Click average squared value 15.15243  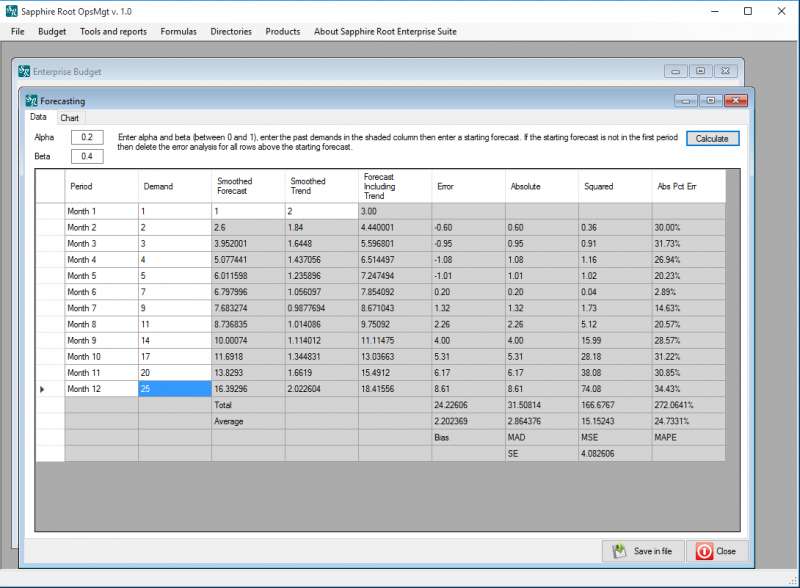click(x=615, y=422)
